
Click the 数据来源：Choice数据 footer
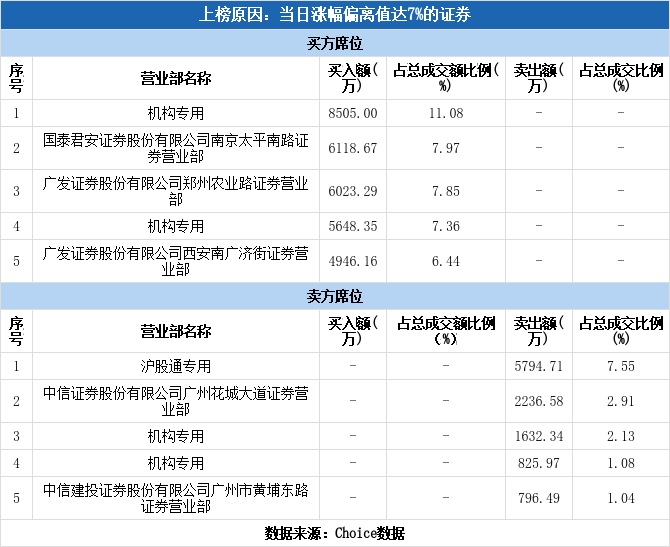coord(335,533)
